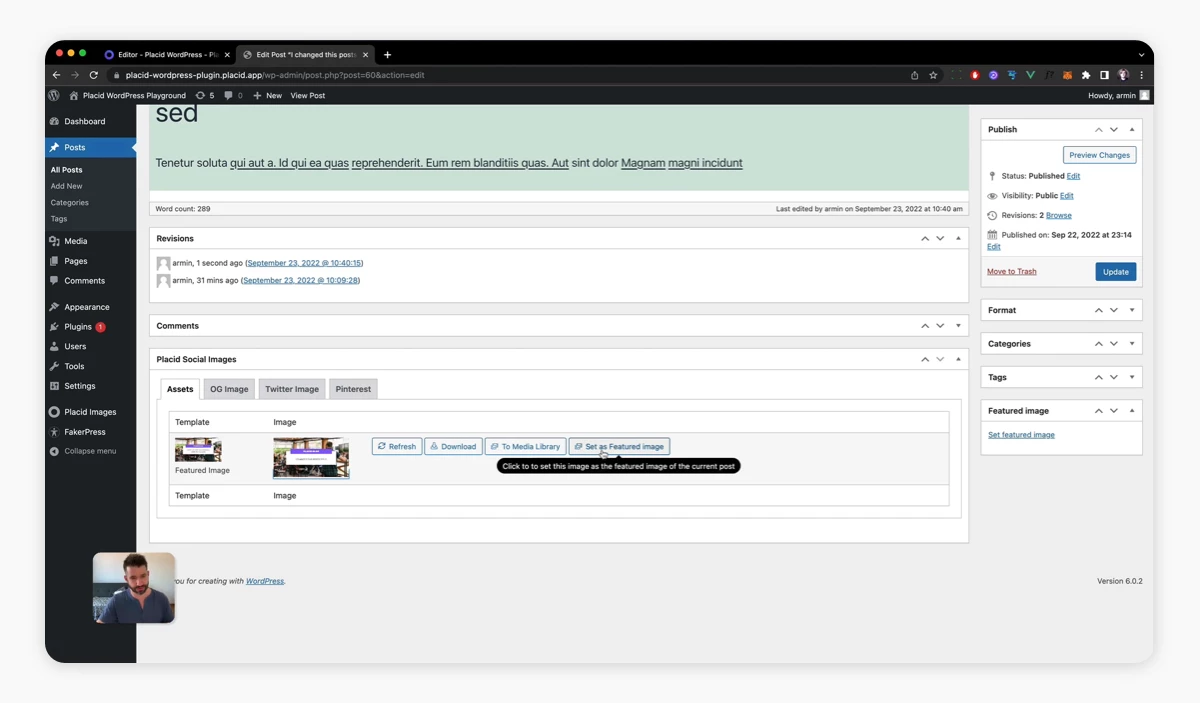Move Placid Social Images panel up

(925, 359)
